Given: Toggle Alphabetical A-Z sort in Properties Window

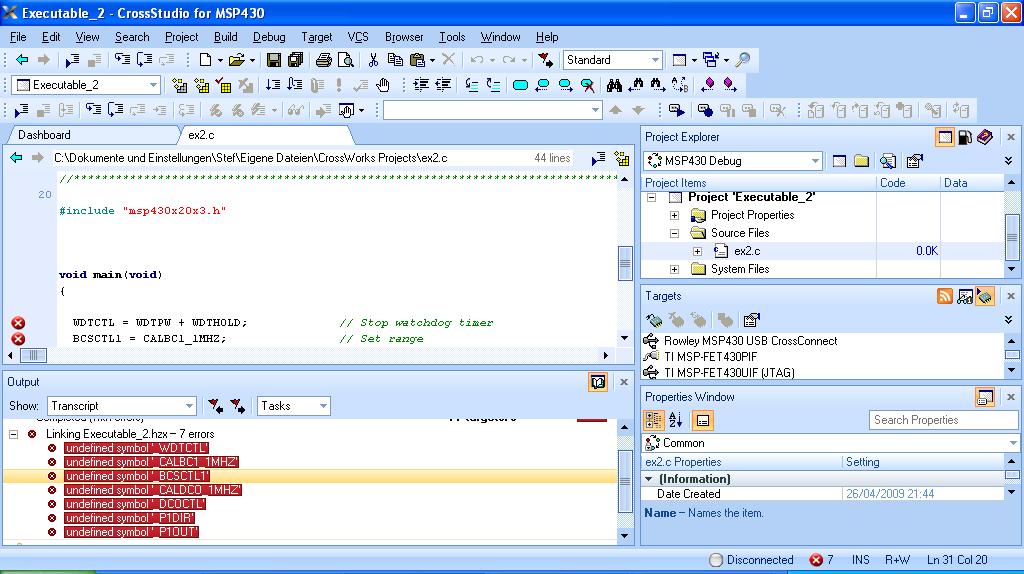Looking at the screenshot, I should (676, 421).
